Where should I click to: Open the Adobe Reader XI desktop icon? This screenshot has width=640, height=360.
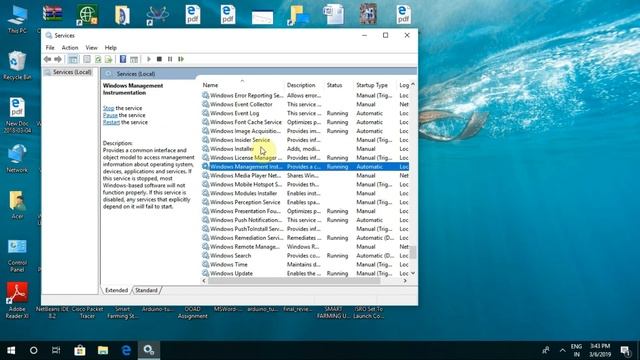[17, 300]
